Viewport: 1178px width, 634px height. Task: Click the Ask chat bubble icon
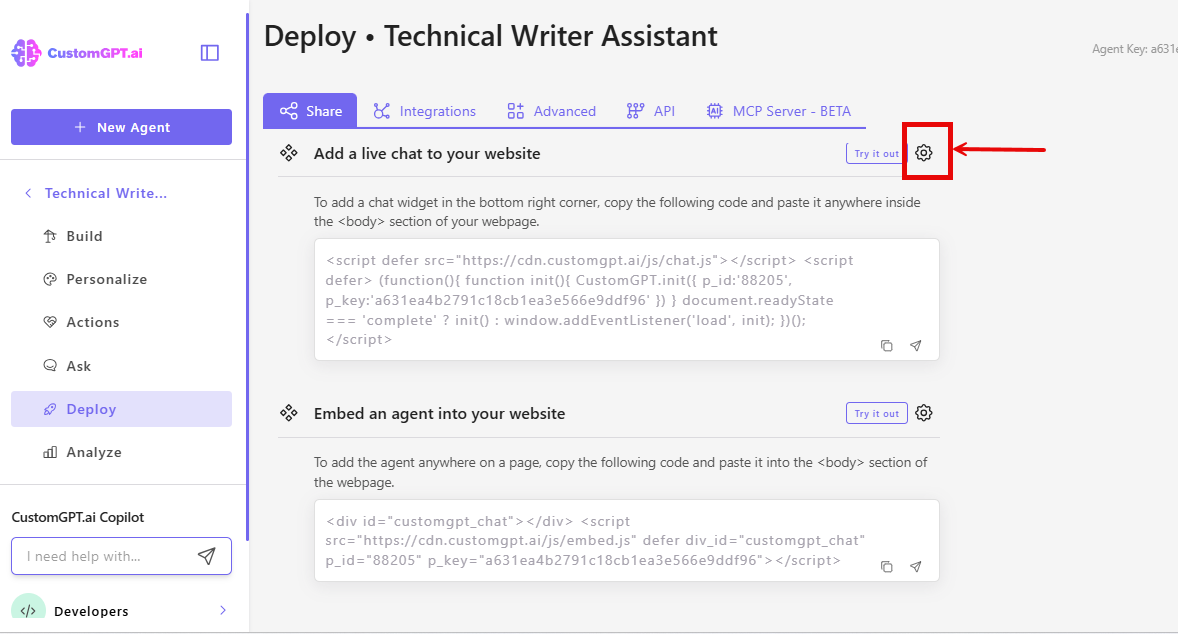point(50,366)
